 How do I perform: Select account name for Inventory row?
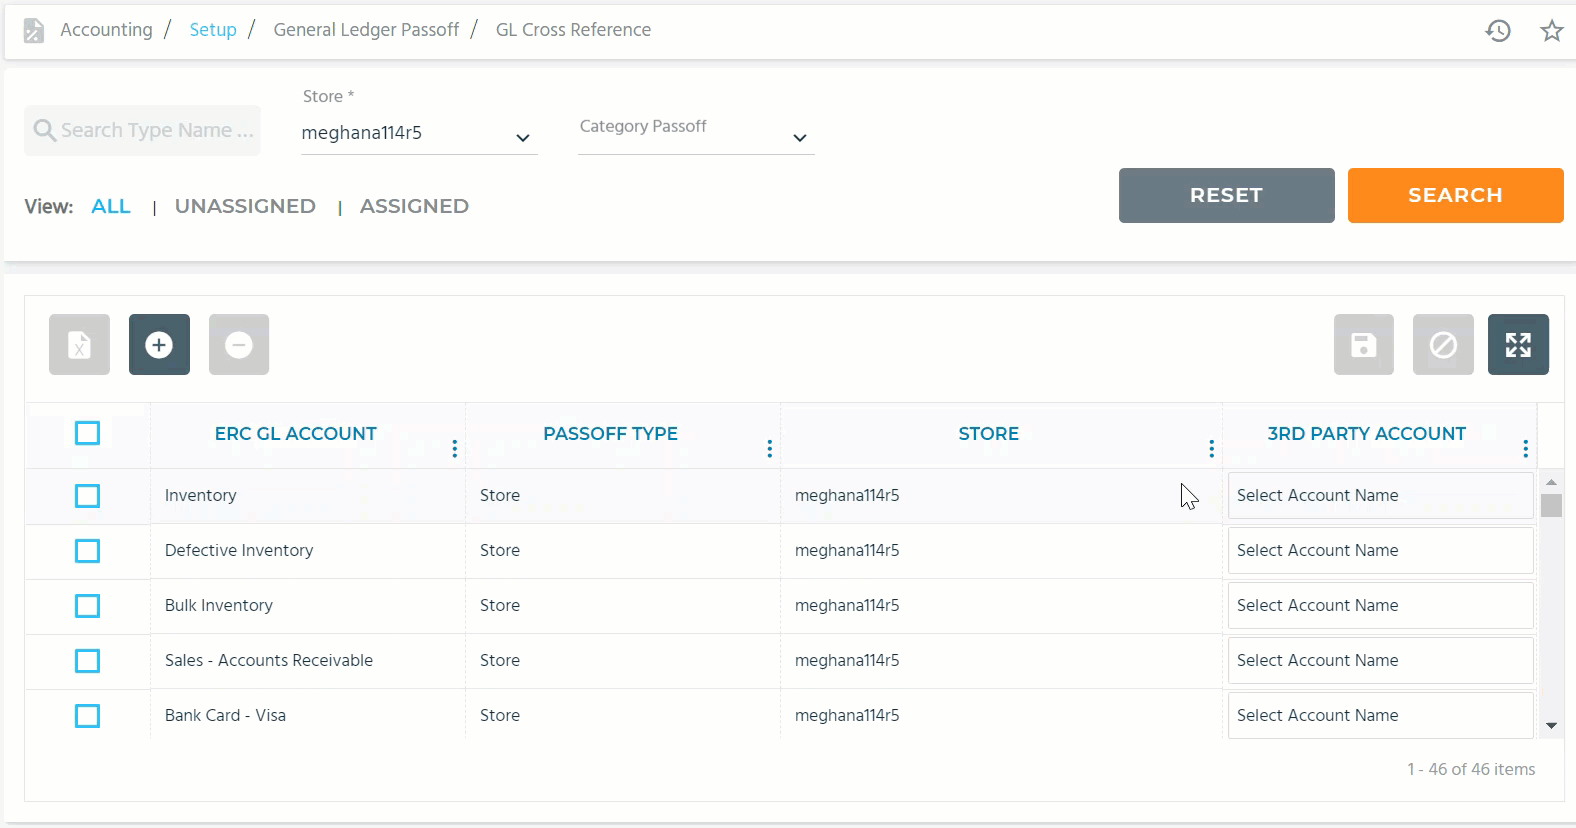pos(1380,496)
